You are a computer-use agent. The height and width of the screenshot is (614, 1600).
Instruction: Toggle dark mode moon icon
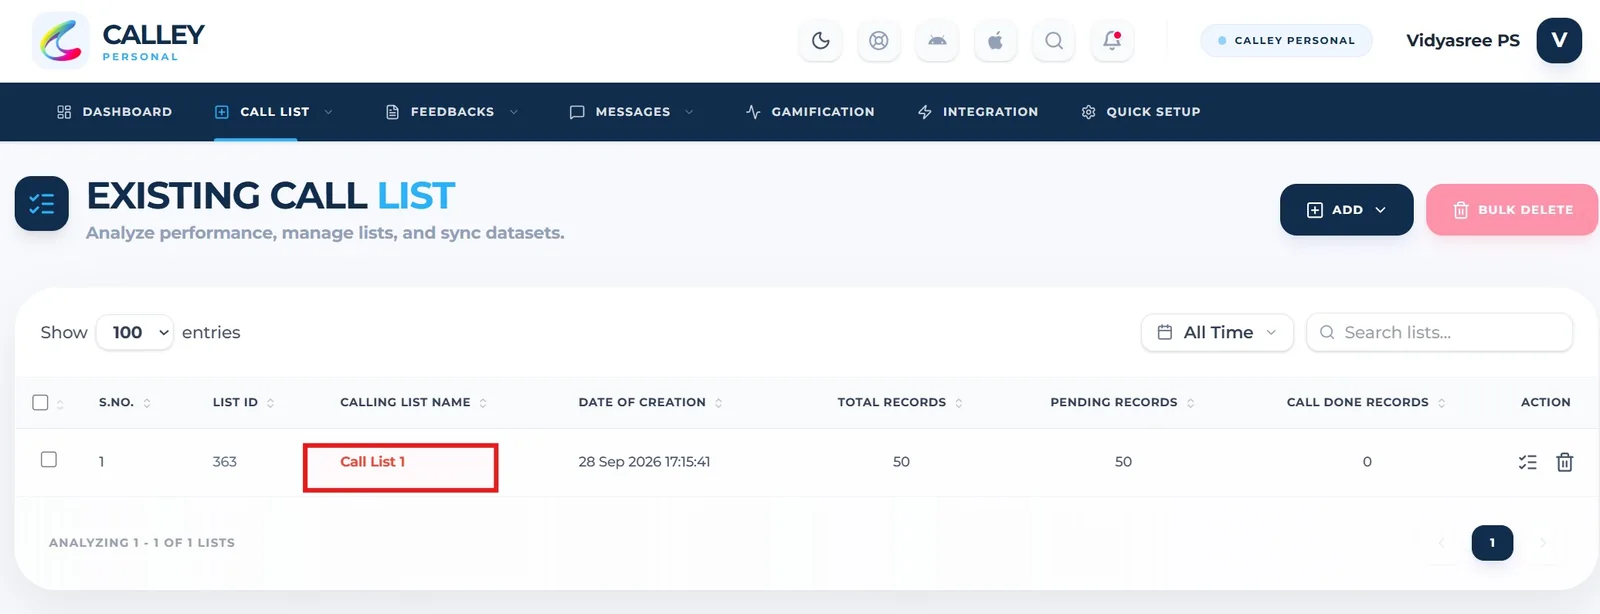820,41
